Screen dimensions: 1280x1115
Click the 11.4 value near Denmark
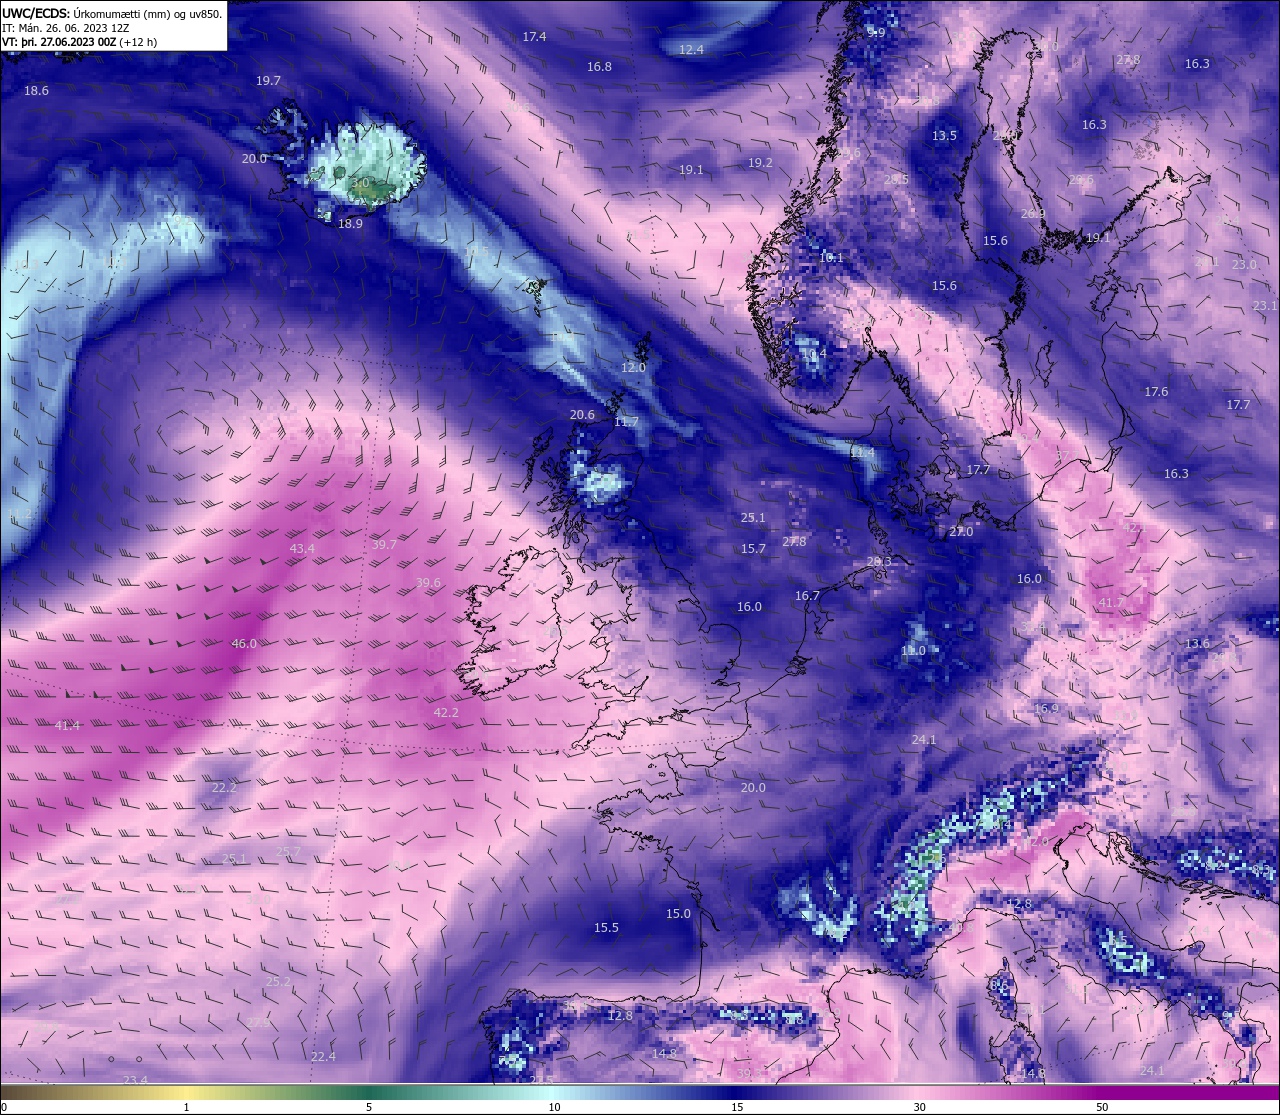(862, 453)
